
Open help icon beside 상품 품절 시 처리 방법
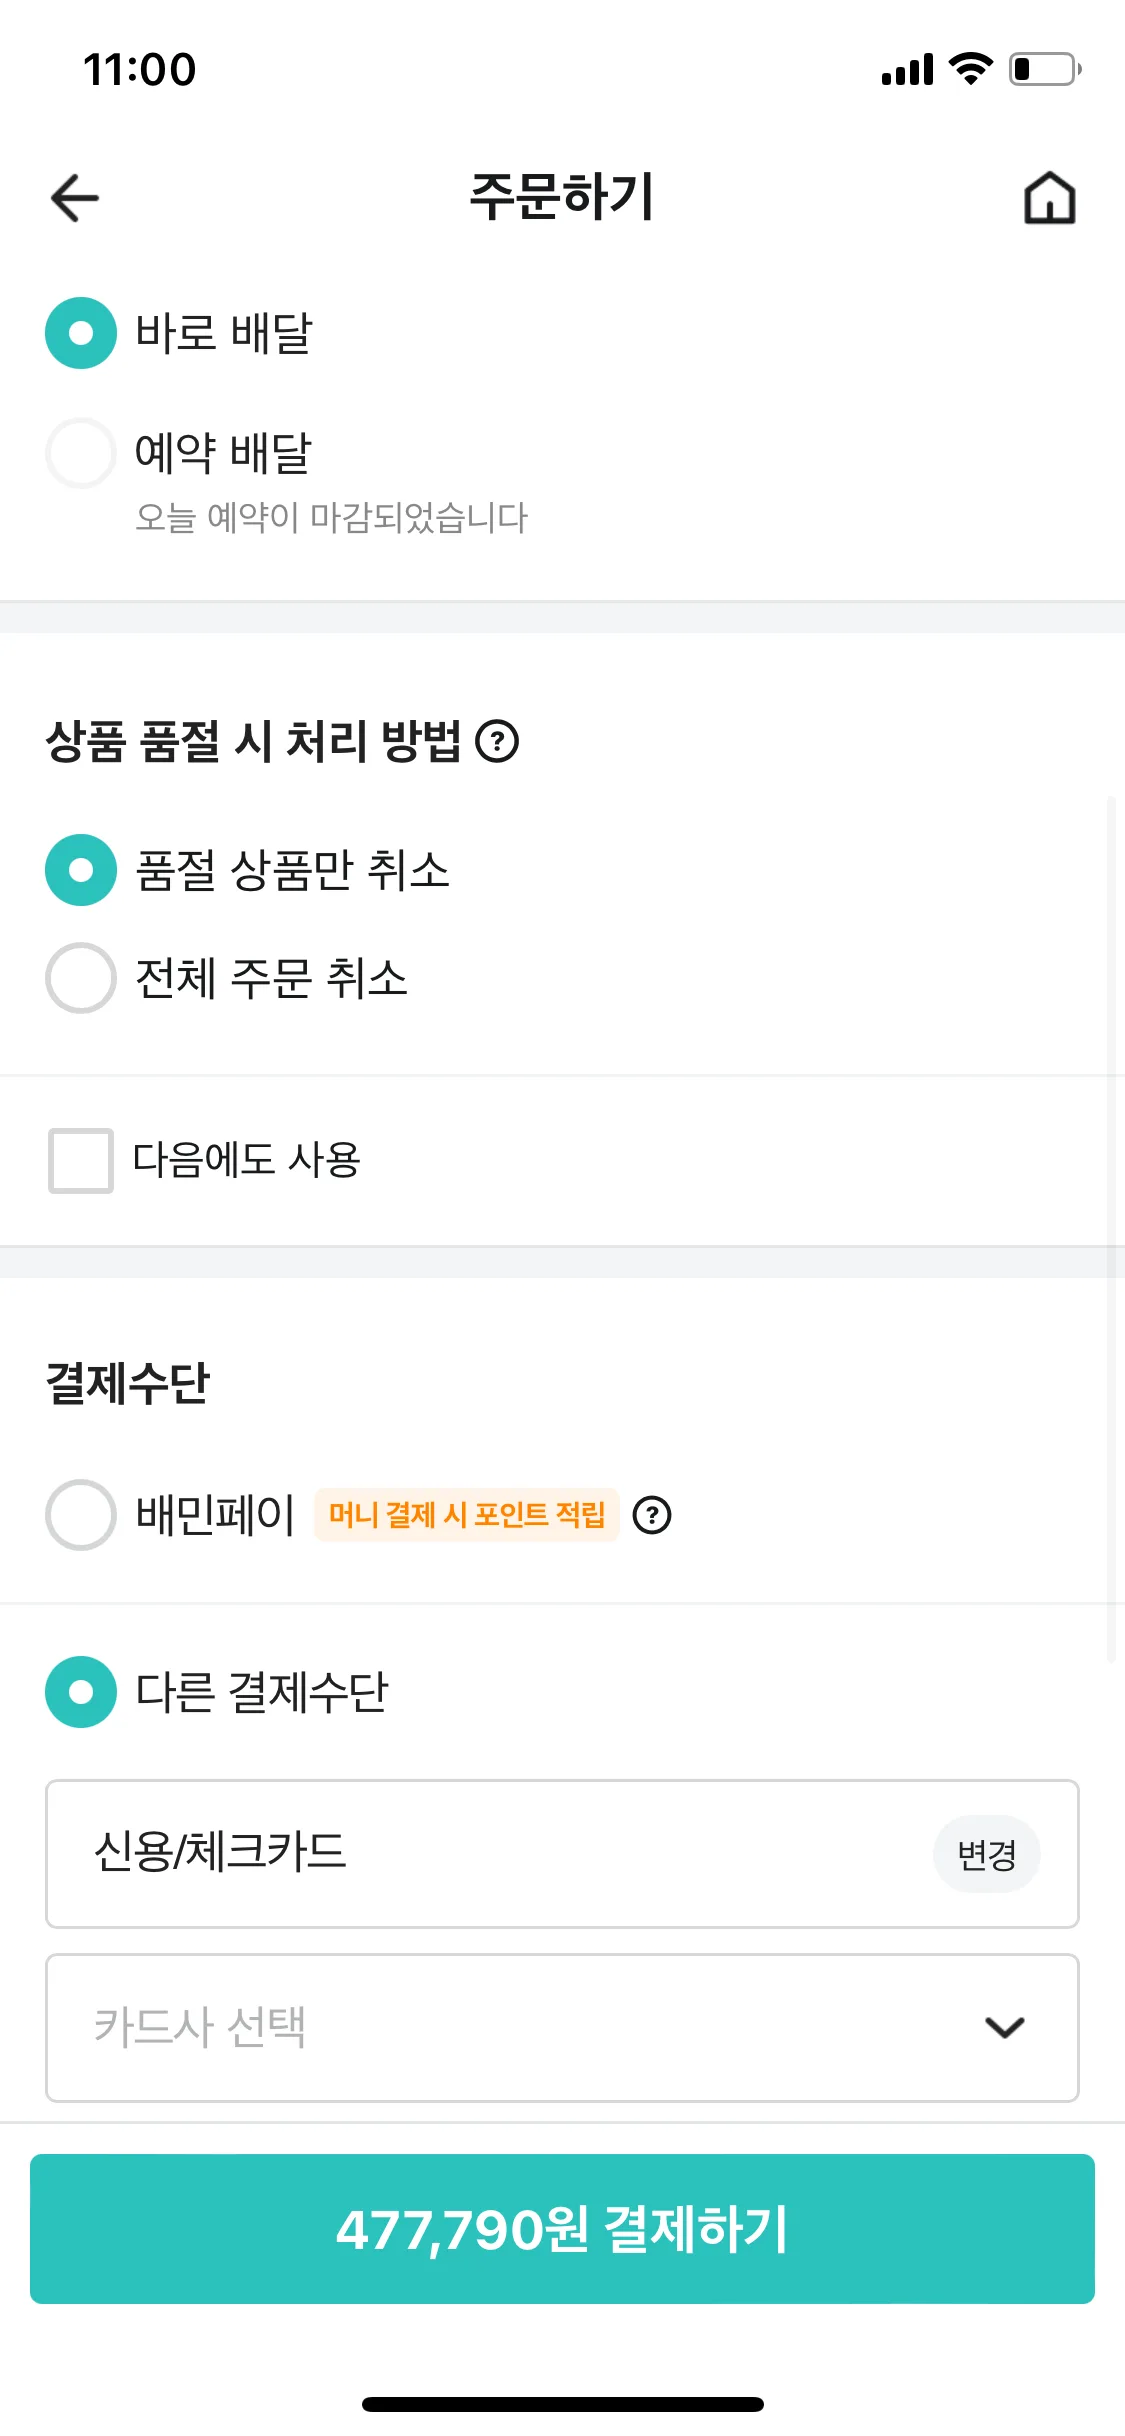pyautogui.click(x=497, y=742)
